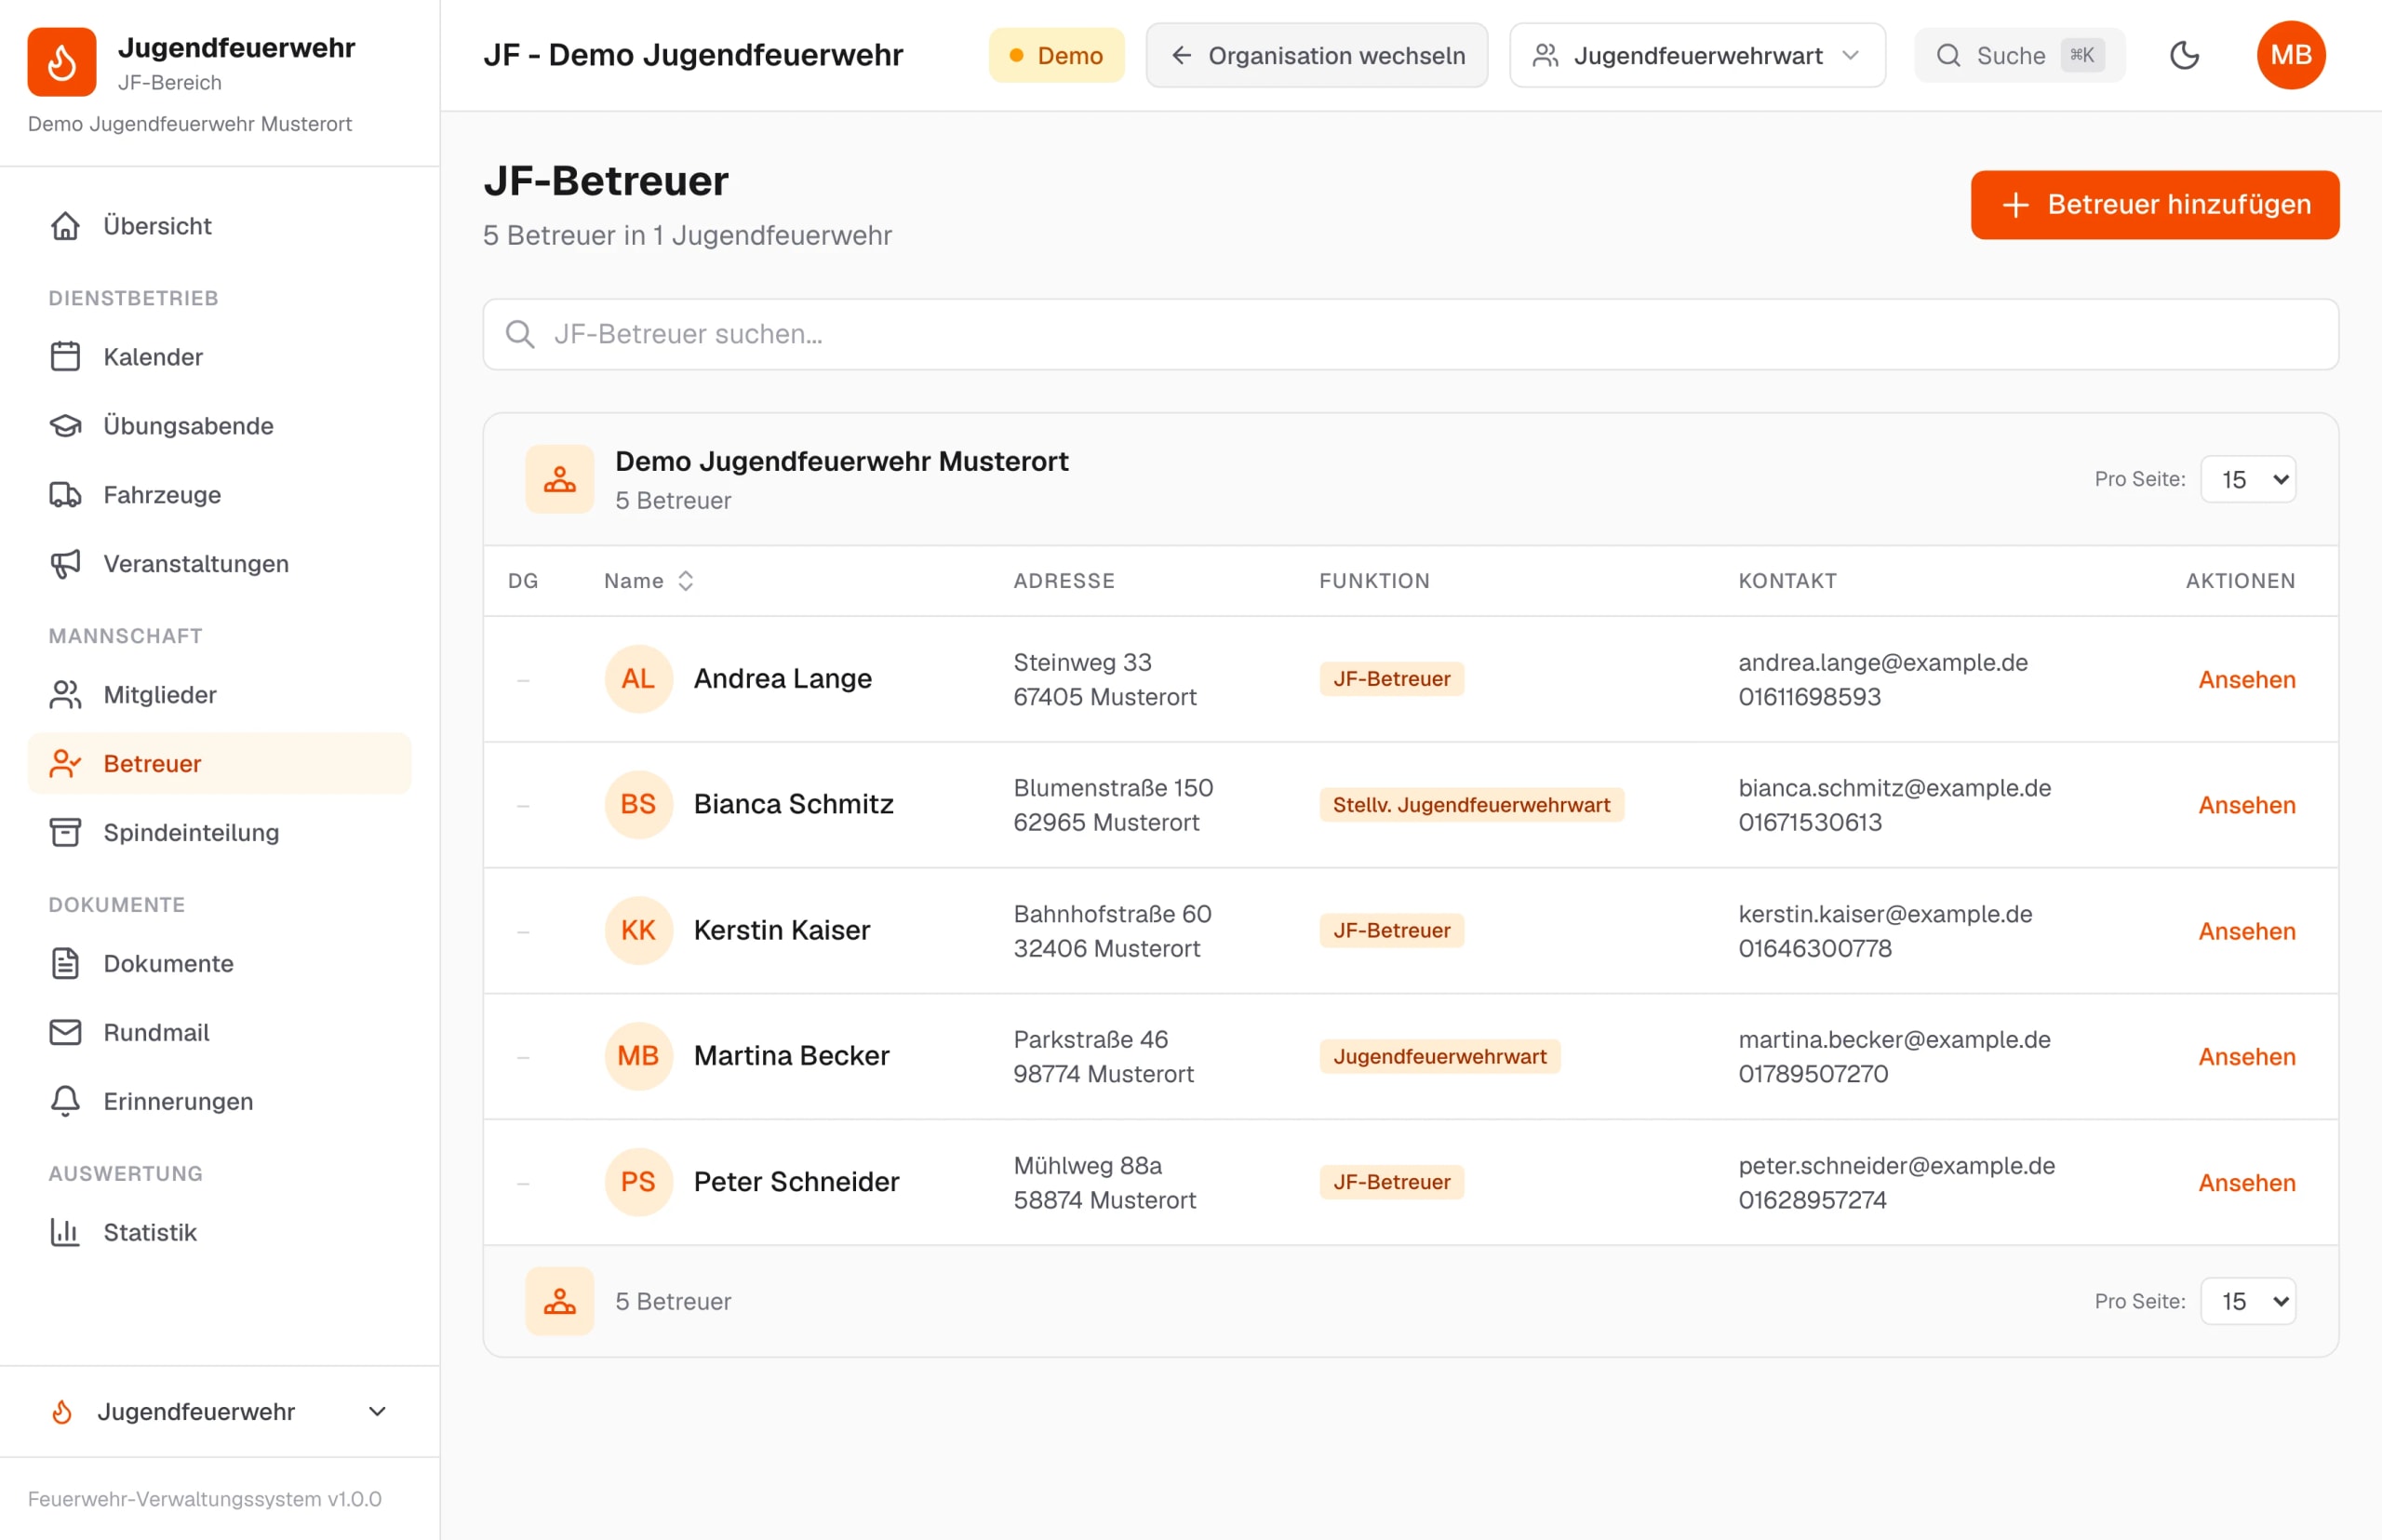Click the Demo status badge
2382x1540 pixels.
(x=1056, y=56)
